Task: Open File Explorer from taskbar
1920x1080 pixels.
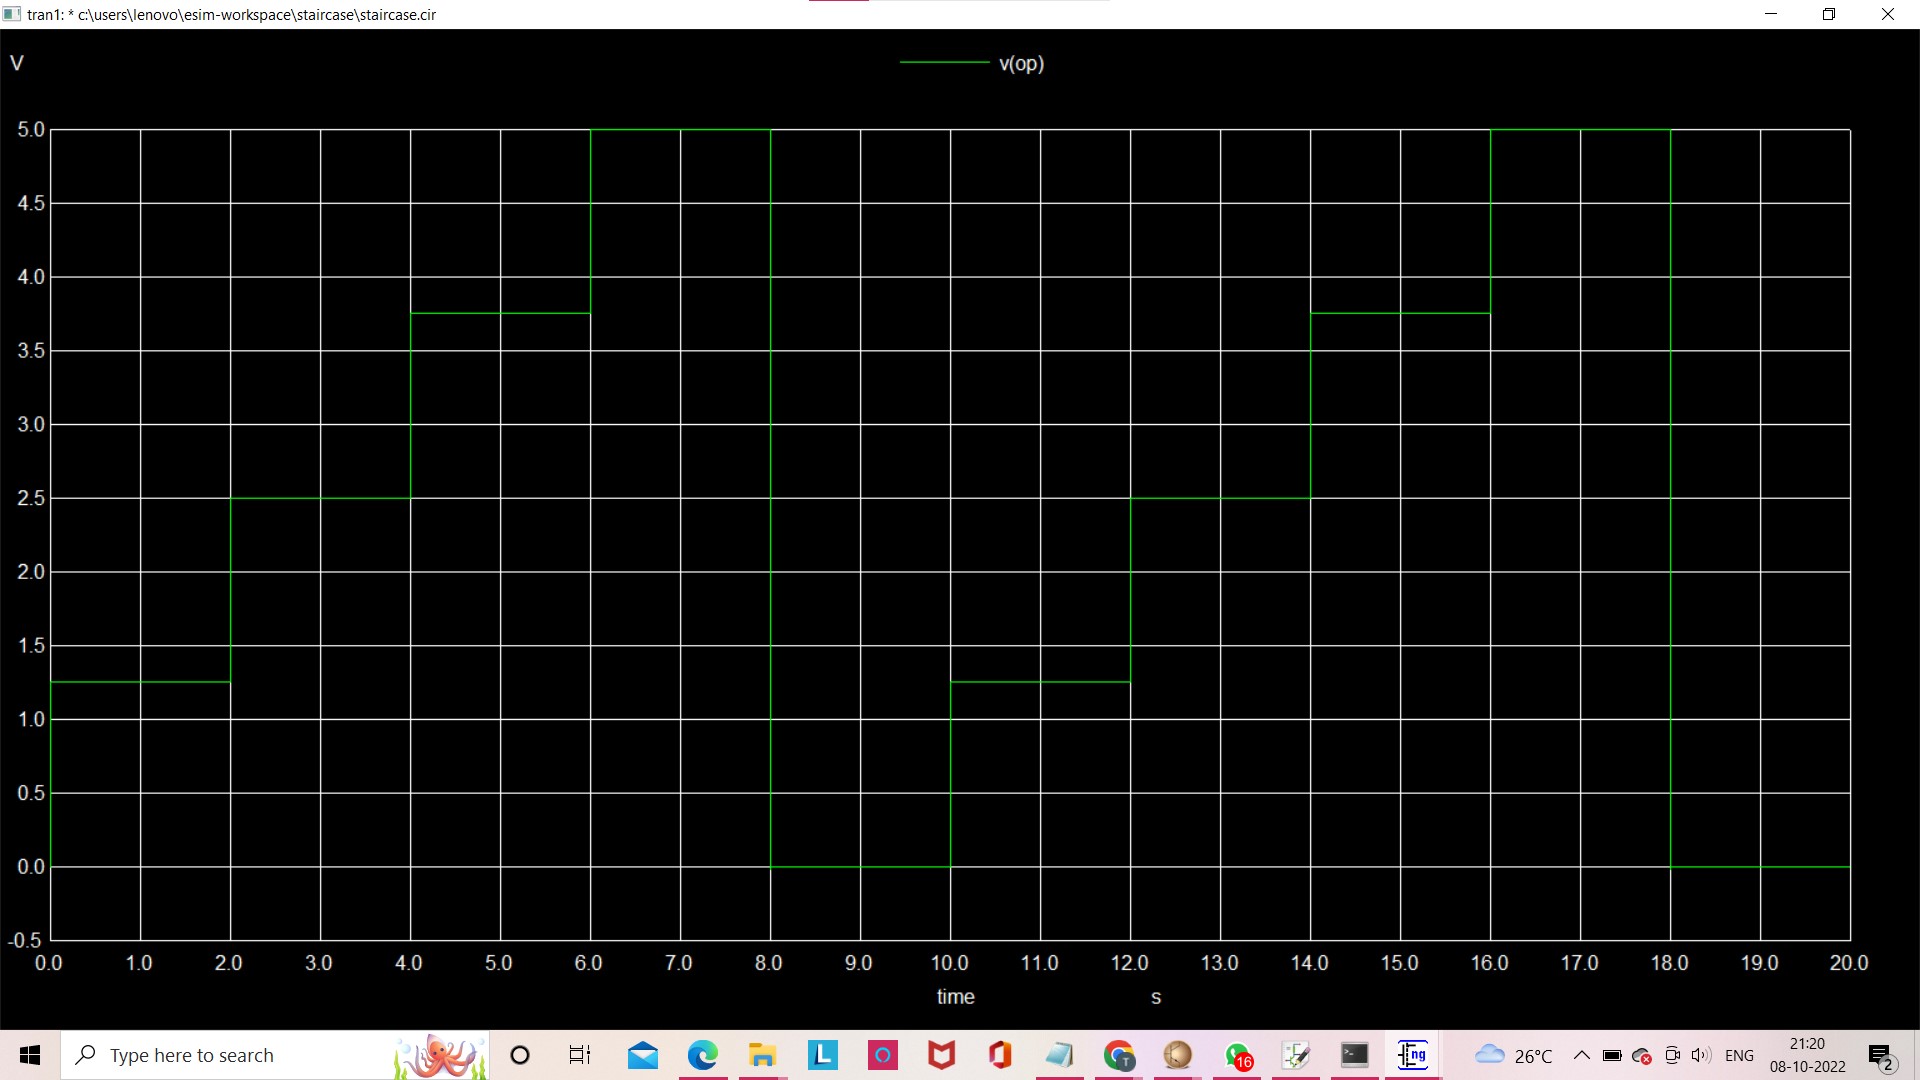Action: [x=762, y=1055]
